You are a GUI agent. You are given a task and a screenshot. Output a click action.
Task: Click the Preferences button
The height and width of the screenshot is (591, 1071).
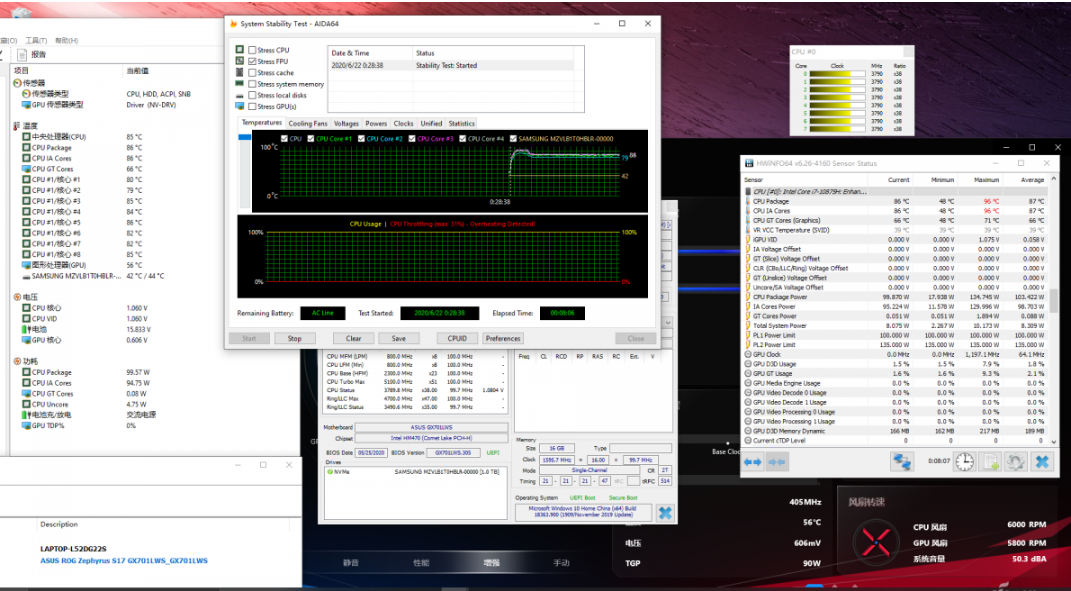click(x=503, y=338)
